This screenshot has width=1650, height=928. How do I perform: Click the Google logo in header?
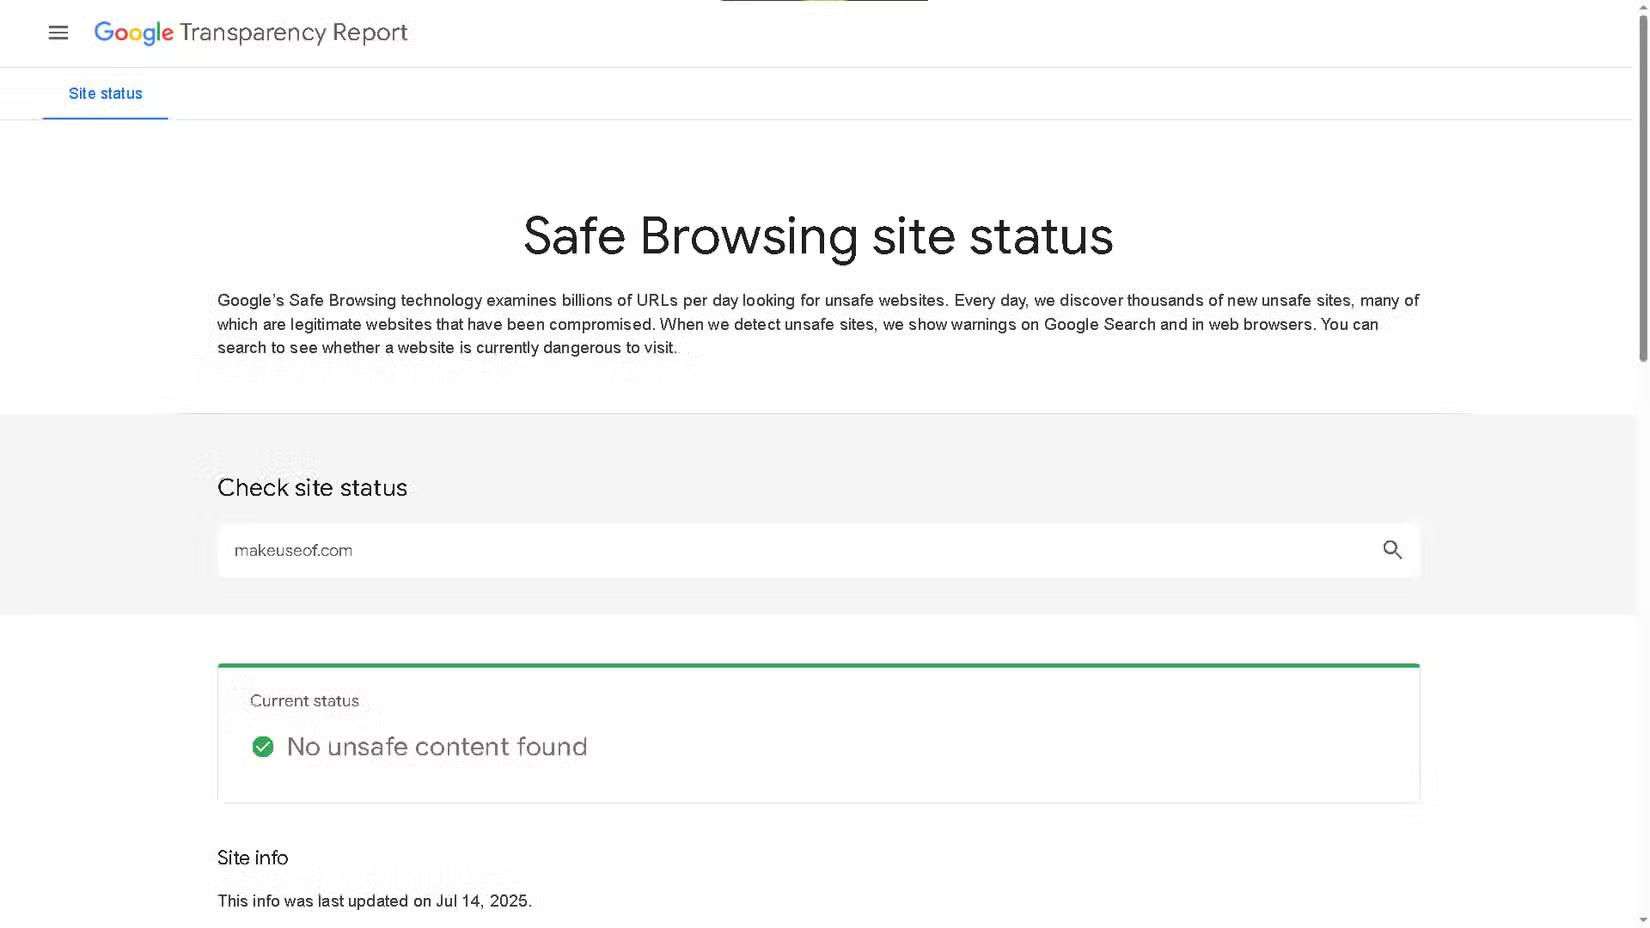(134, 33)
